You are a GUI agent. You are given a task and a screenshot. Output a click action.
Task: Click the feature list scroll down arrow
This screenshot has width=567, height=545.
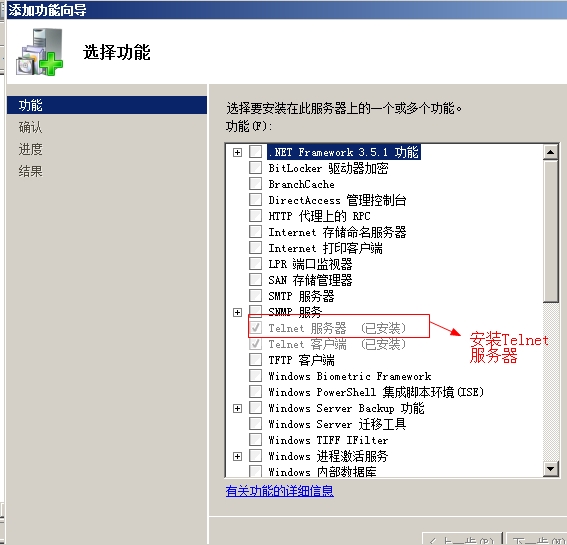coord(550,469)
